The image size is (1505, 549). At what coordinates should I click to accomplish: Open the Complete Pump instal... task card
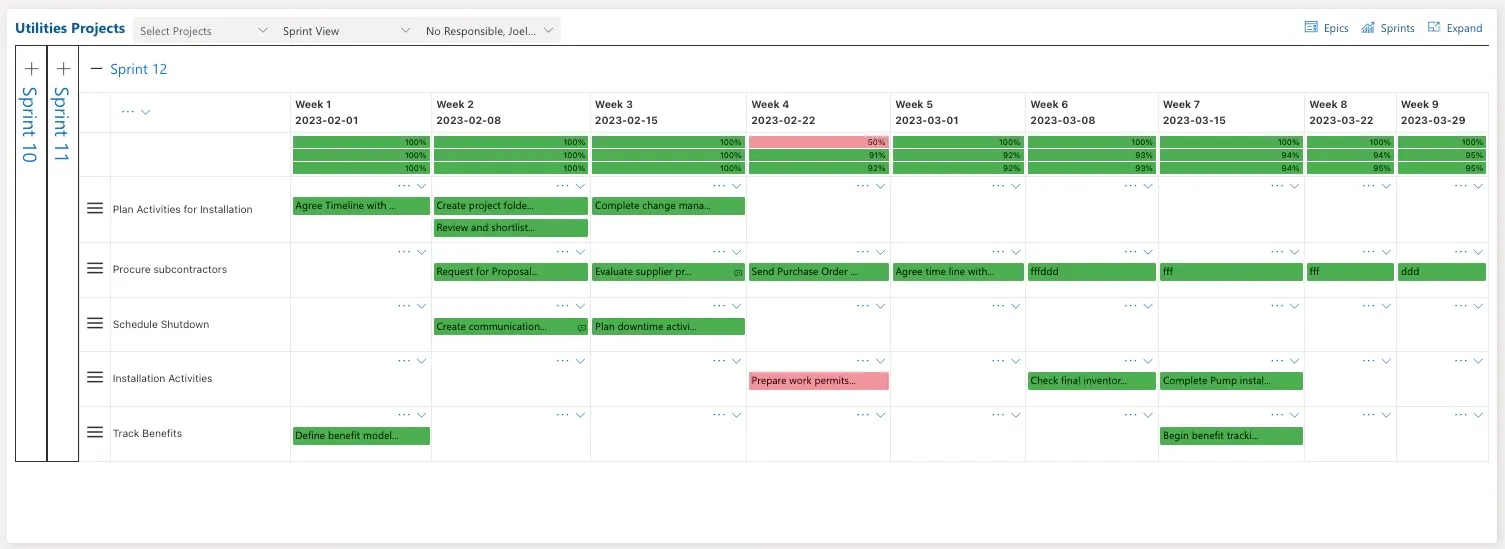[1231, 381]
